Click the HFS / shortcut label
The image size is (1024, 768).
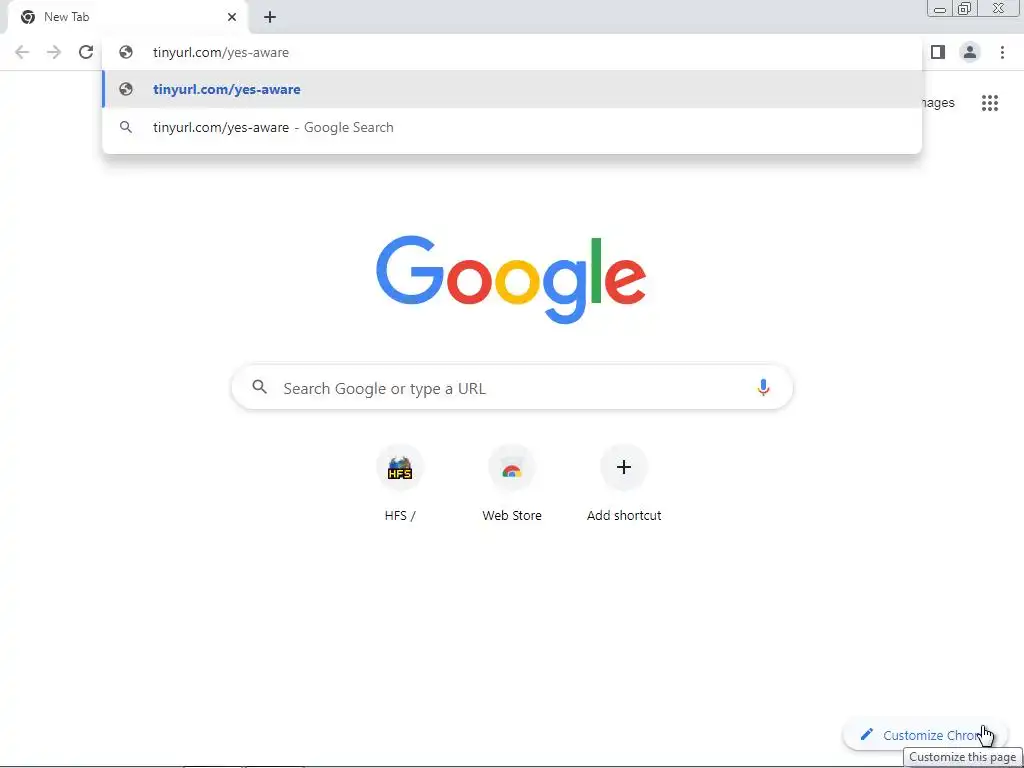point(400,515)
